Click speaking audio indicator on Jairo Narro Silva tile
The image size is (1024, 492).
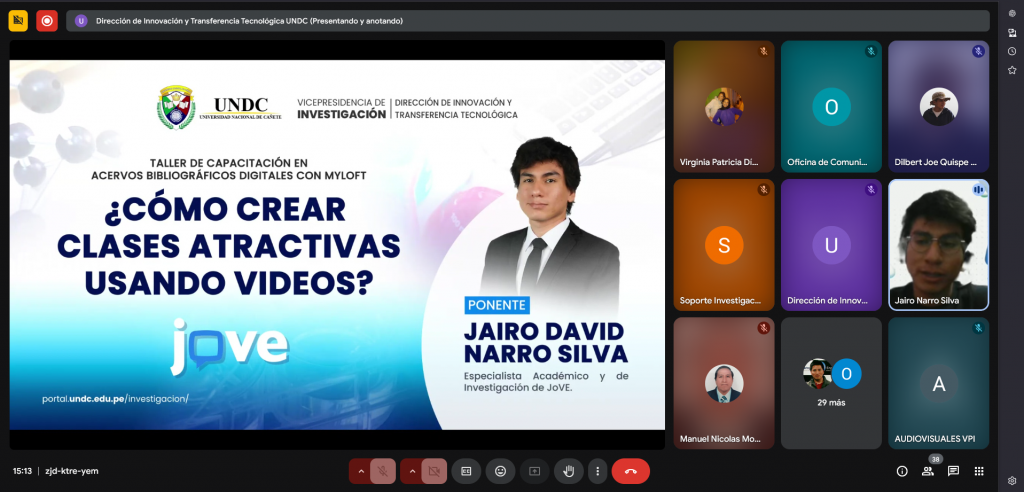[978, 189]
